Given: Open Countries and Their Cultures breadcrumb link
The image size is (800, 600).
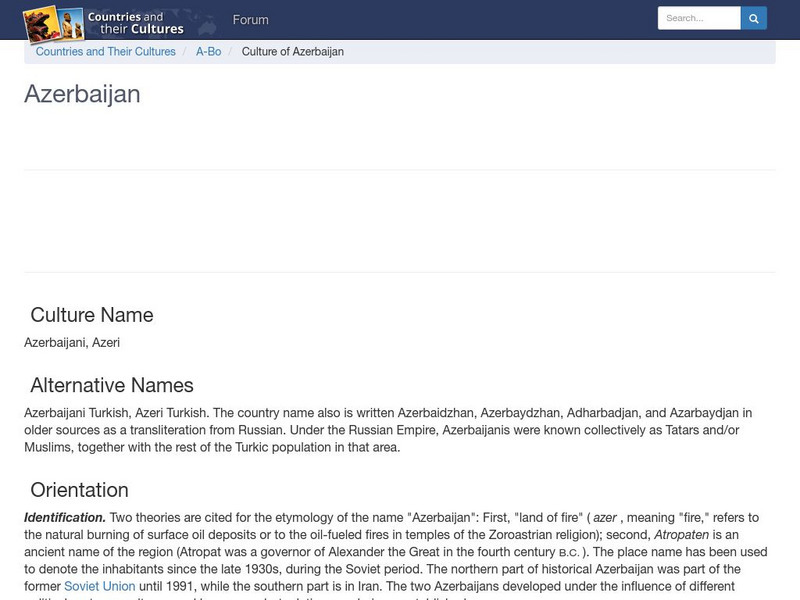Looking at the screenshot, I should pos(106,52).
